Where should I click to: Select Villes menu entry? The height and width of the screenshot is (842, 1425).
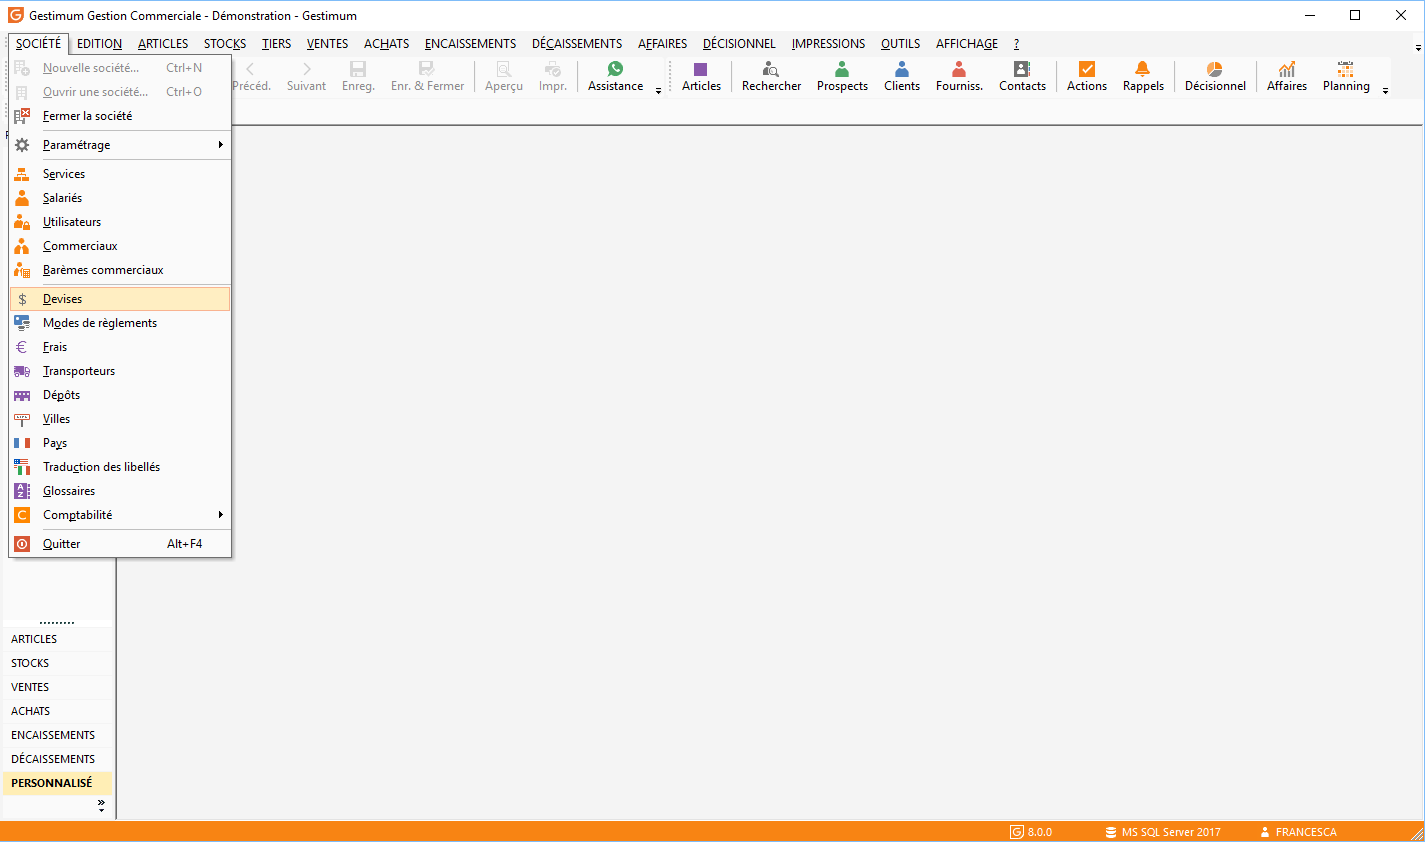coord(120,419)
